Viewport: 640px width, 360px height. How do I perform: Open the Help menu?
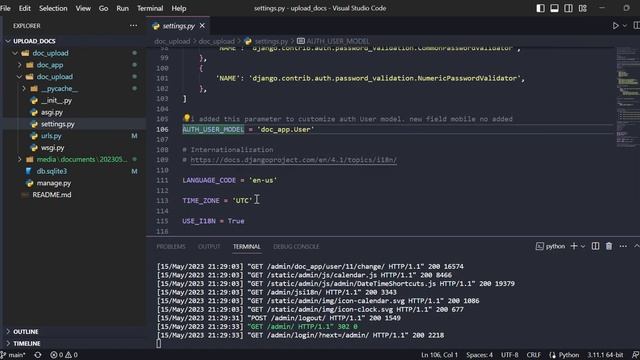179,8
